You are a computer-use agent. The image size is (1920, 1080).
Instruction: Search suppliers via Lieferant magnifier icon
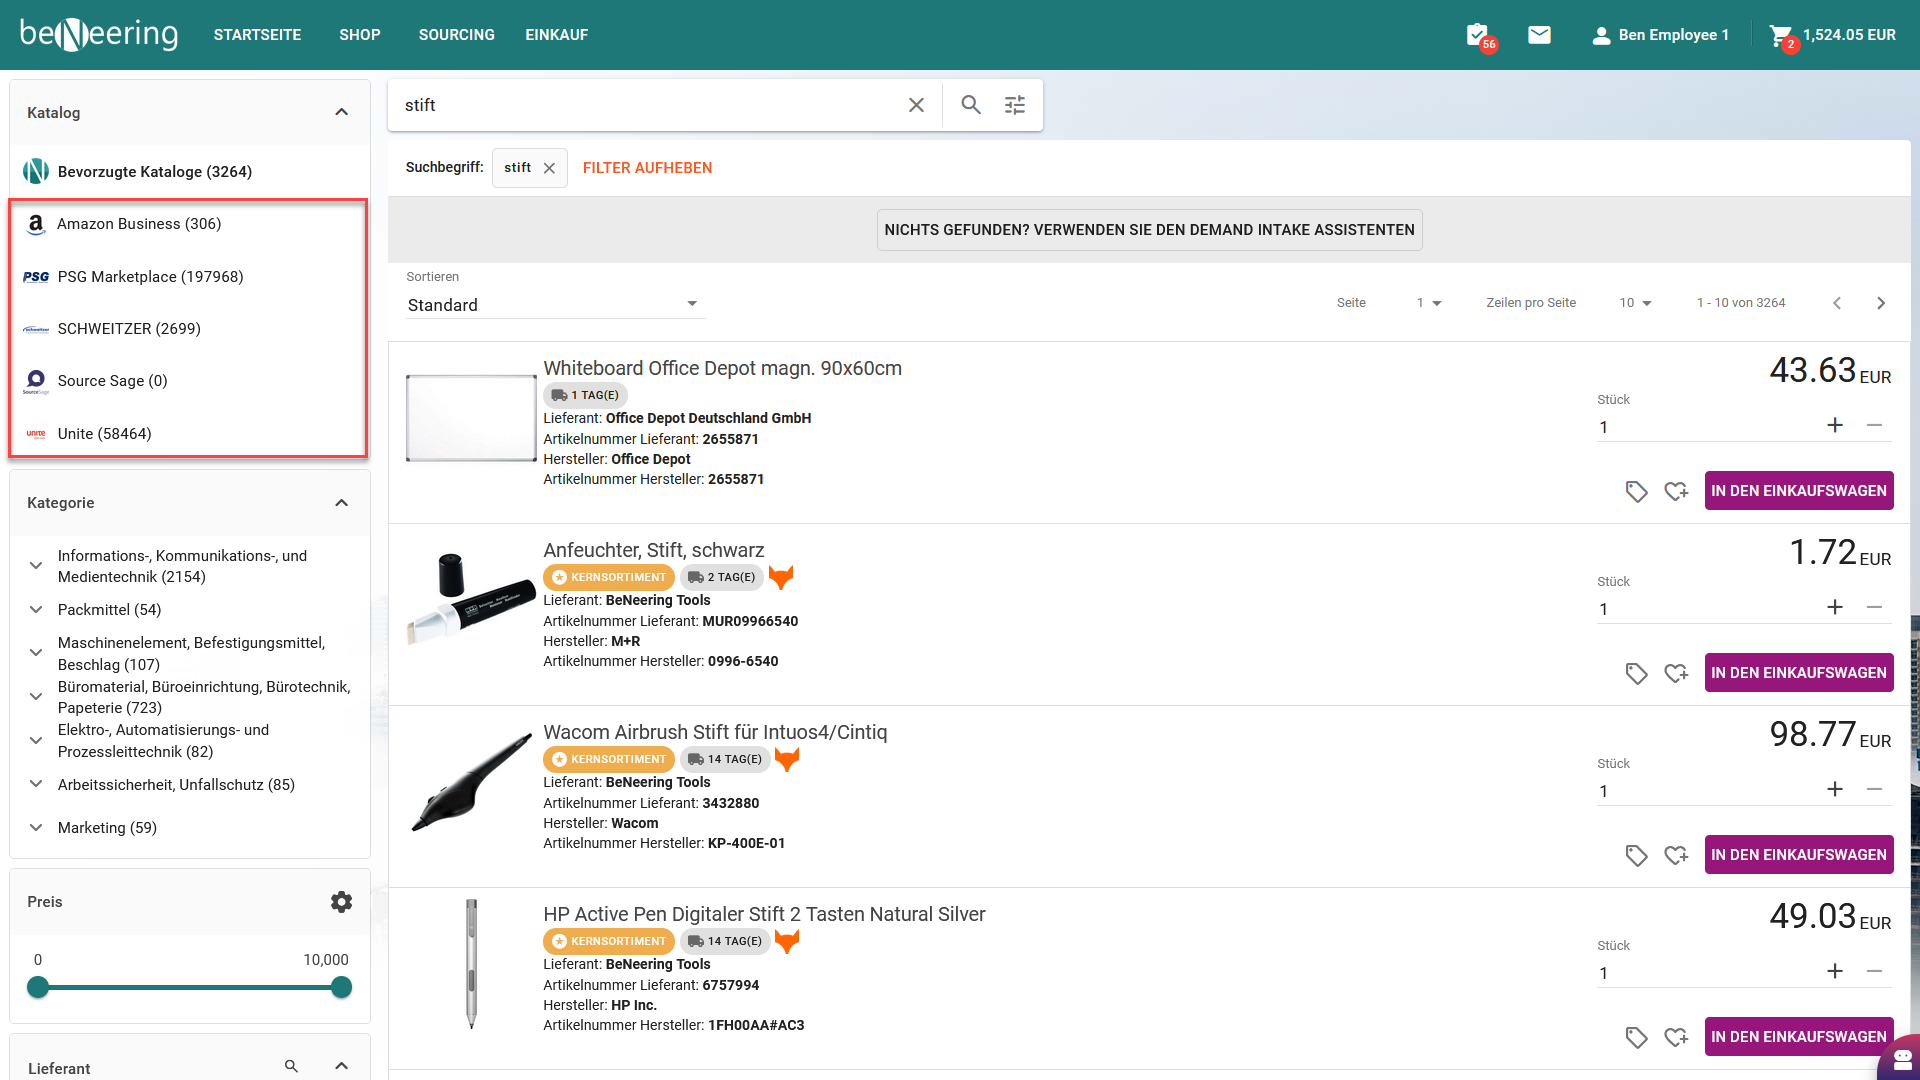pyautogui.click(x=291, y=1066)
